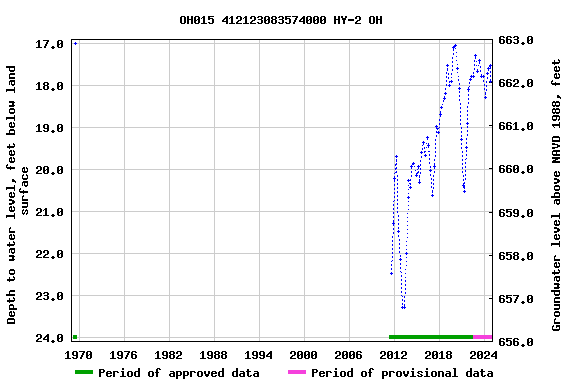The width and height of the screenshot is (576, 384).
Task: Click the long green approved period bar
Action: 431,337
